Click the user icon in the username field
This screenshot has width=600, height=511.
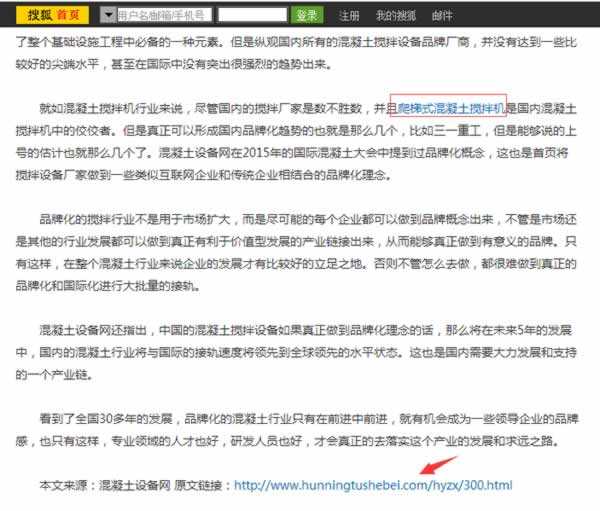122,16
